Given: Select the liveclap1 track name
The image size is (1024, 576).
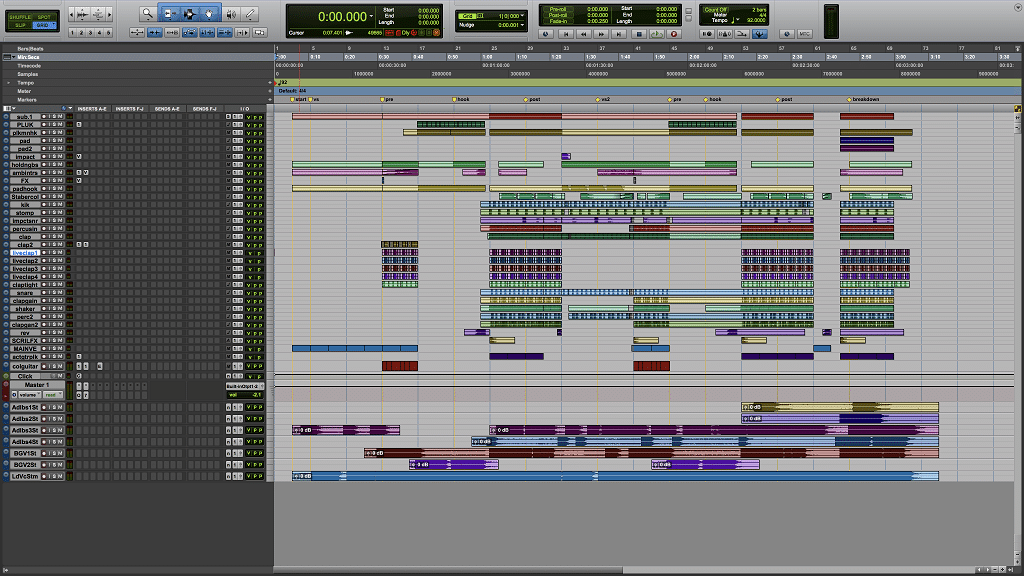Looking at the screenshot, I should point(25,253).
